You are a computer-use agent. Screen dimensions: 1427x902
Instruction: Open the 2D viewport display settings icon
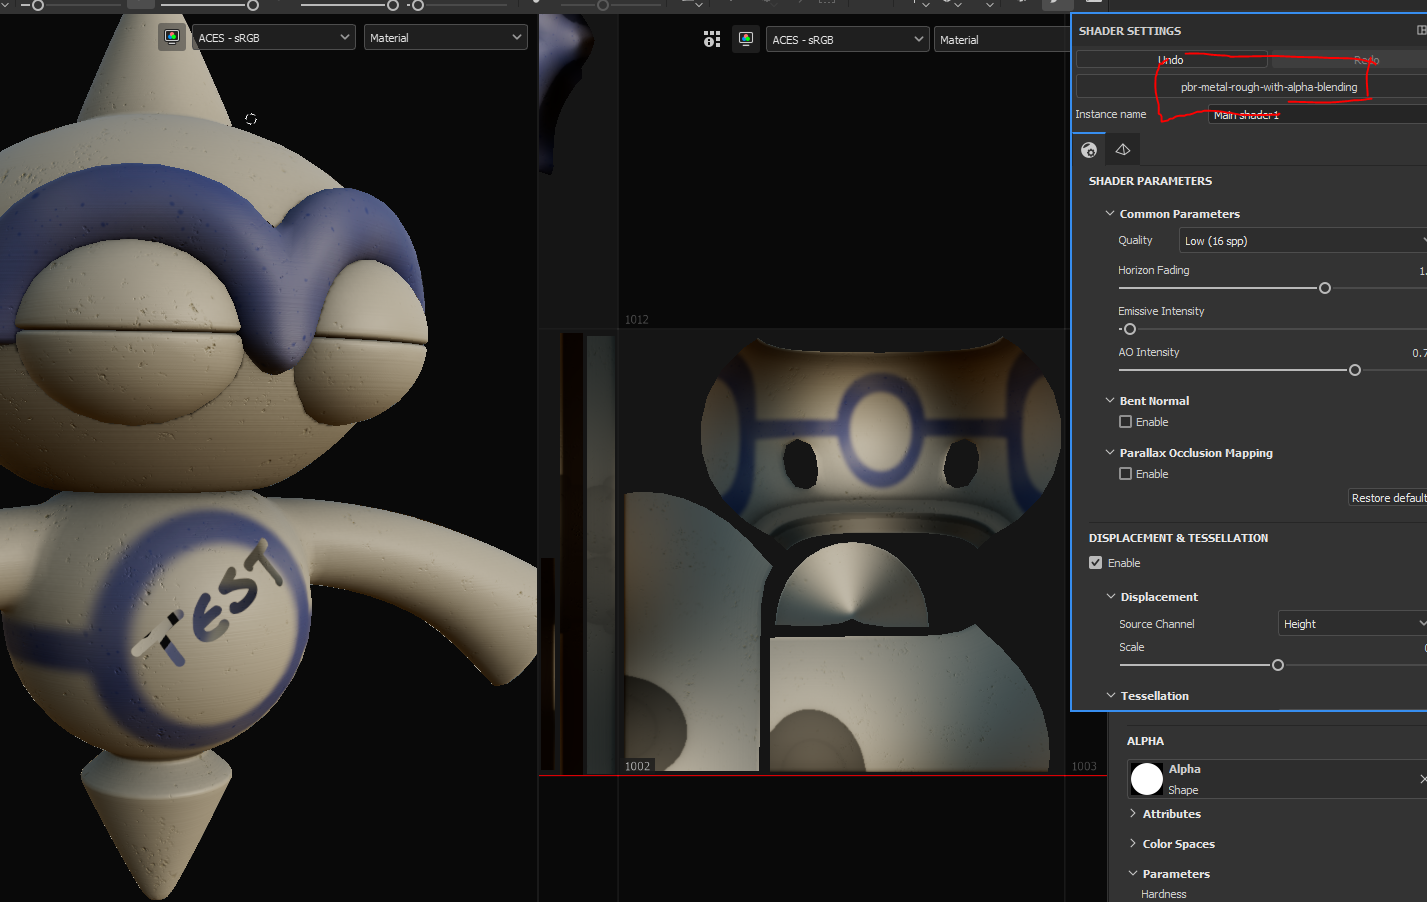(x=746, y=39)
